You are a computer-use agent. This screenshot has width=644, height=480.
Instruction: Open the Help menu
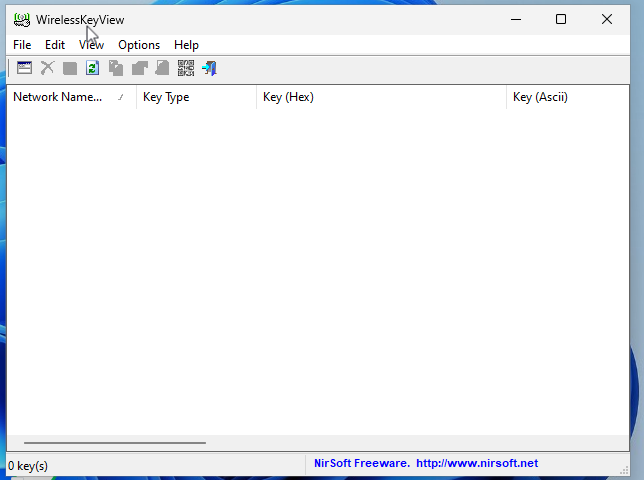186,45
